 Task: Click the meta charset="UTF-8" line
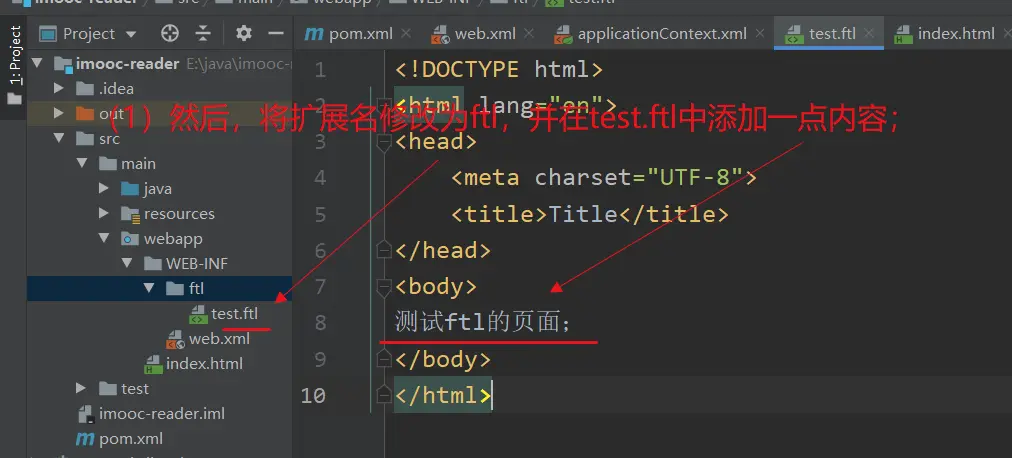(603, 177)
